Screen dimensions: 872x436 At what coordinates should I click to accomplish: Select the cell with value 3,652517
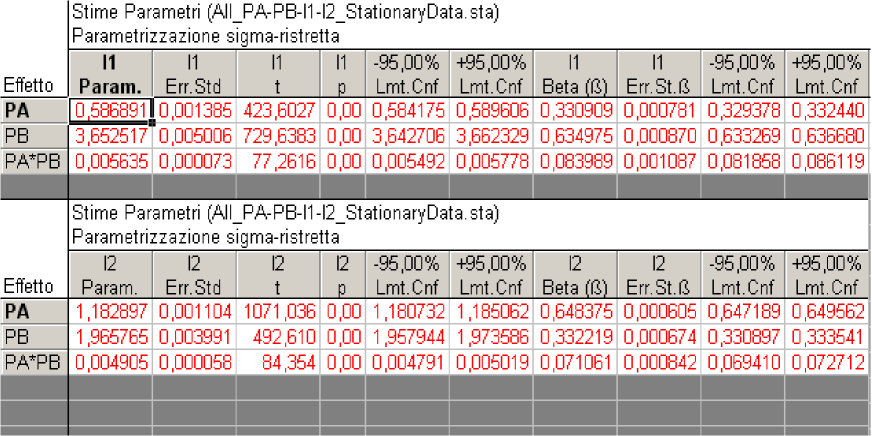click(x=110, y=132)
